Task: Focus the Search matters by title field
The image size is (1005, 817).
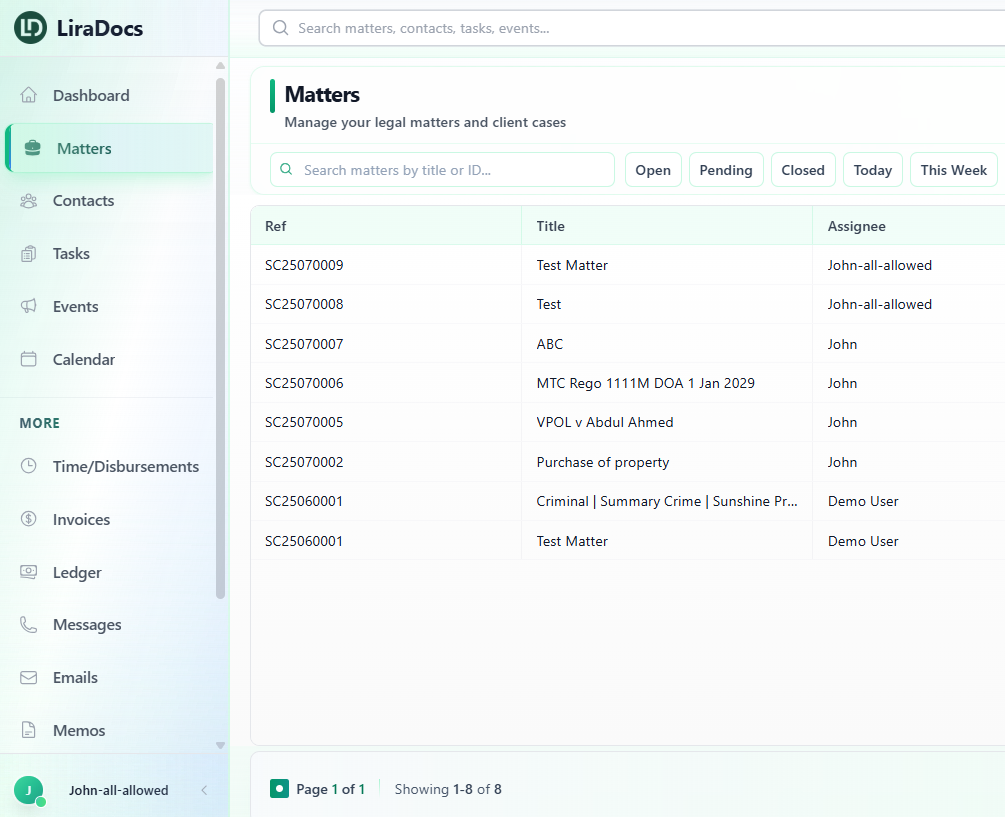Action: point(455,170)
